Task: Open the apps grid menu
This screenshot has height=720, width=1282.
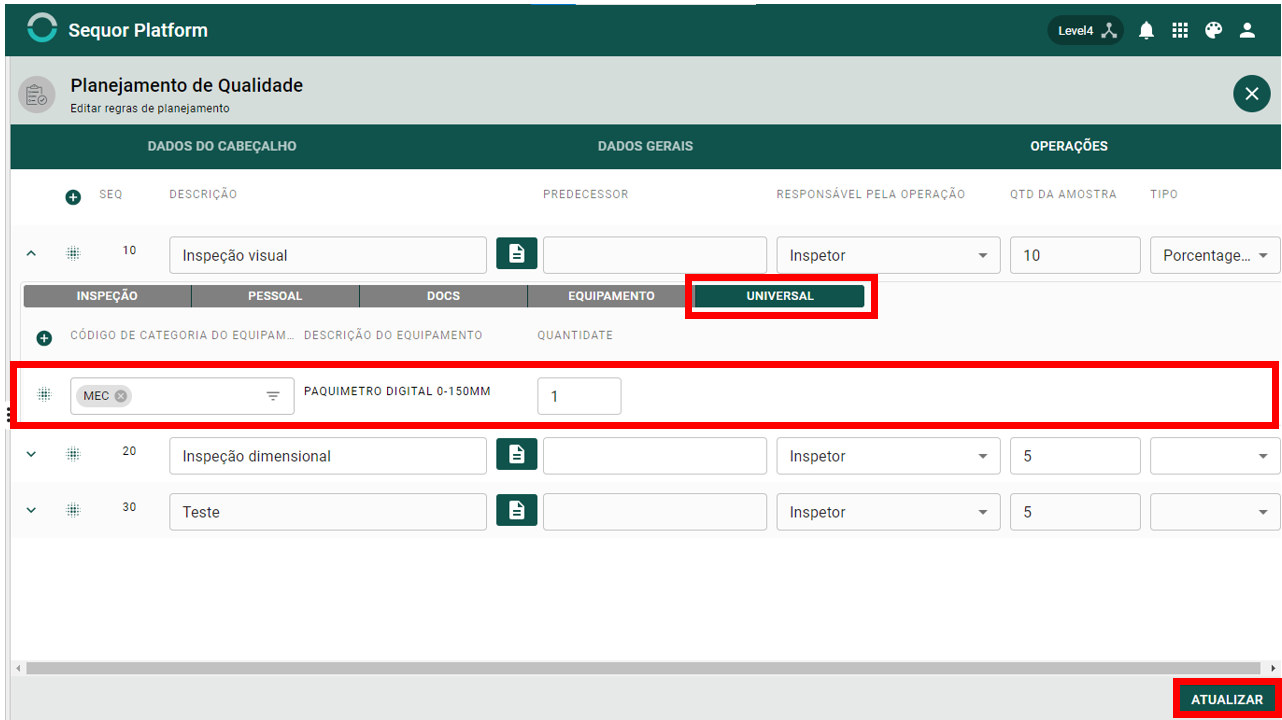Action: click(1180, 30)
